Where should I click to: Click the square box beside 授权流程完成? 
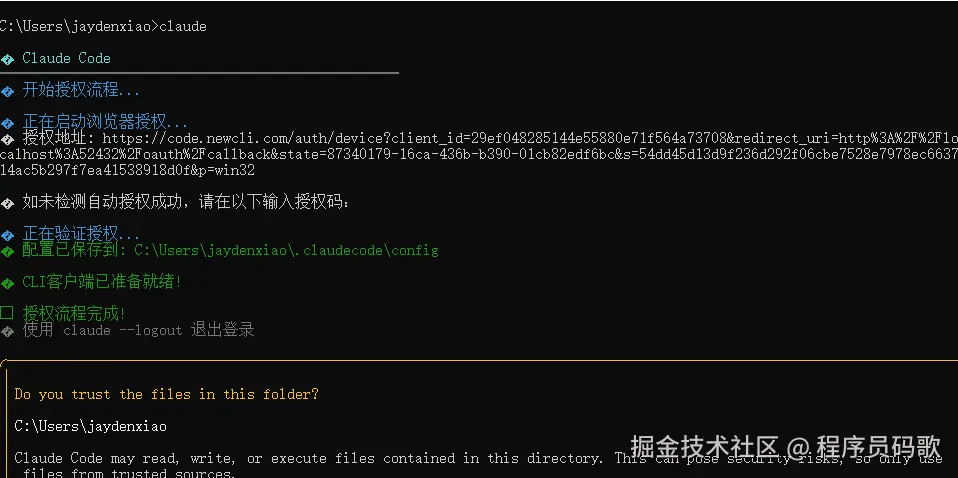pyautogui.click(x=7, y=314)
